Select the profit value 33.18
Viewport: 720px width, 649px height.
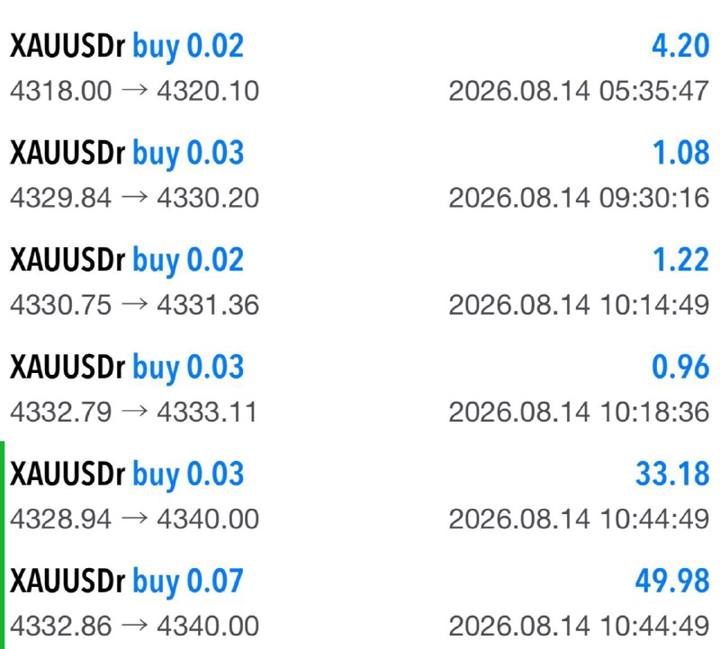click(673, 474)
